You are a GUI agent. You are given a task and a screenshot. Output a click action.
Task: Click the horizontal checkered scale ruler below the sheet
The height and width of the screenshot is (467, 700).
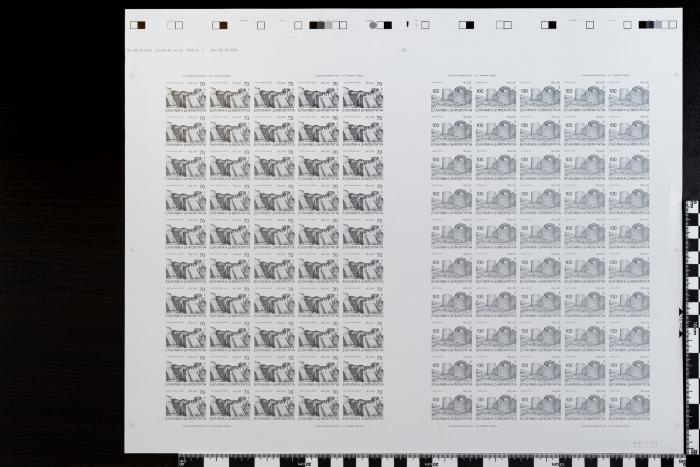(431, 460)
